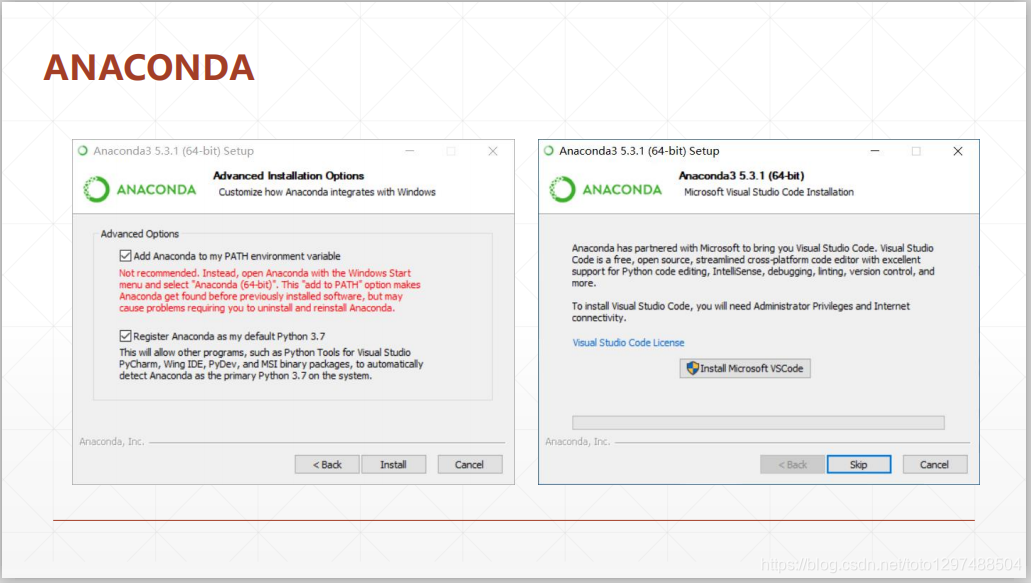Click Anaconda logo in Advanced Options window

point(139,189)
